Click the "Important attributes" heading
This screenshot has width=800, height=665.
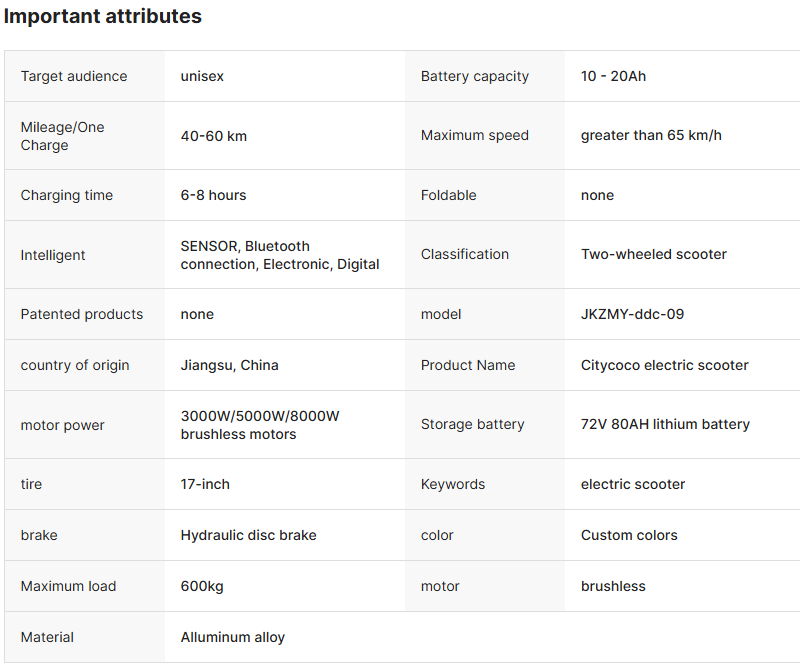[x=103, y=17]
